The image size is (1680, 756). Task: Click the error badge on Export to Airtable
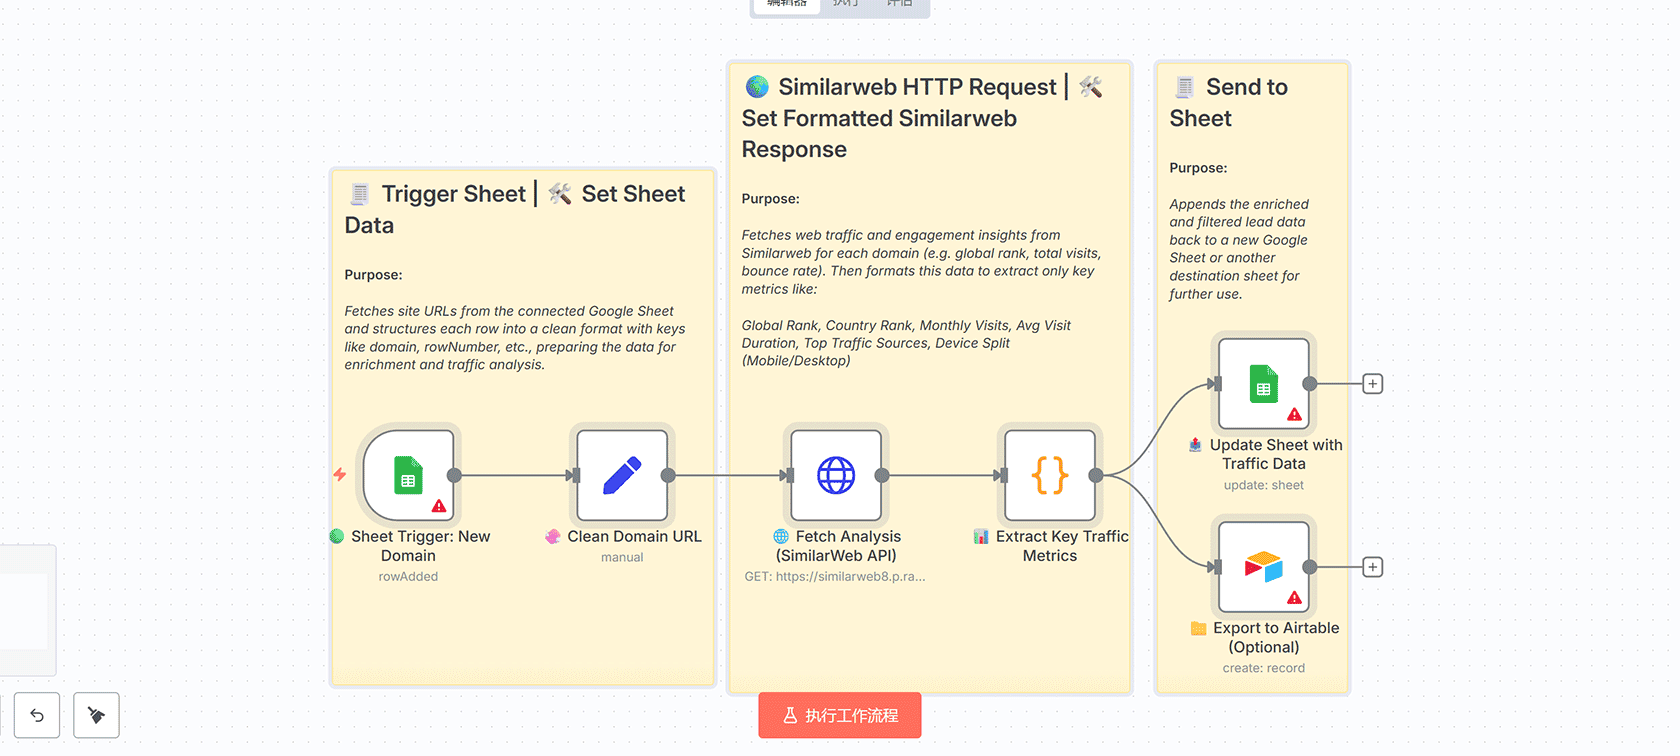click(x=1293, y=596)
